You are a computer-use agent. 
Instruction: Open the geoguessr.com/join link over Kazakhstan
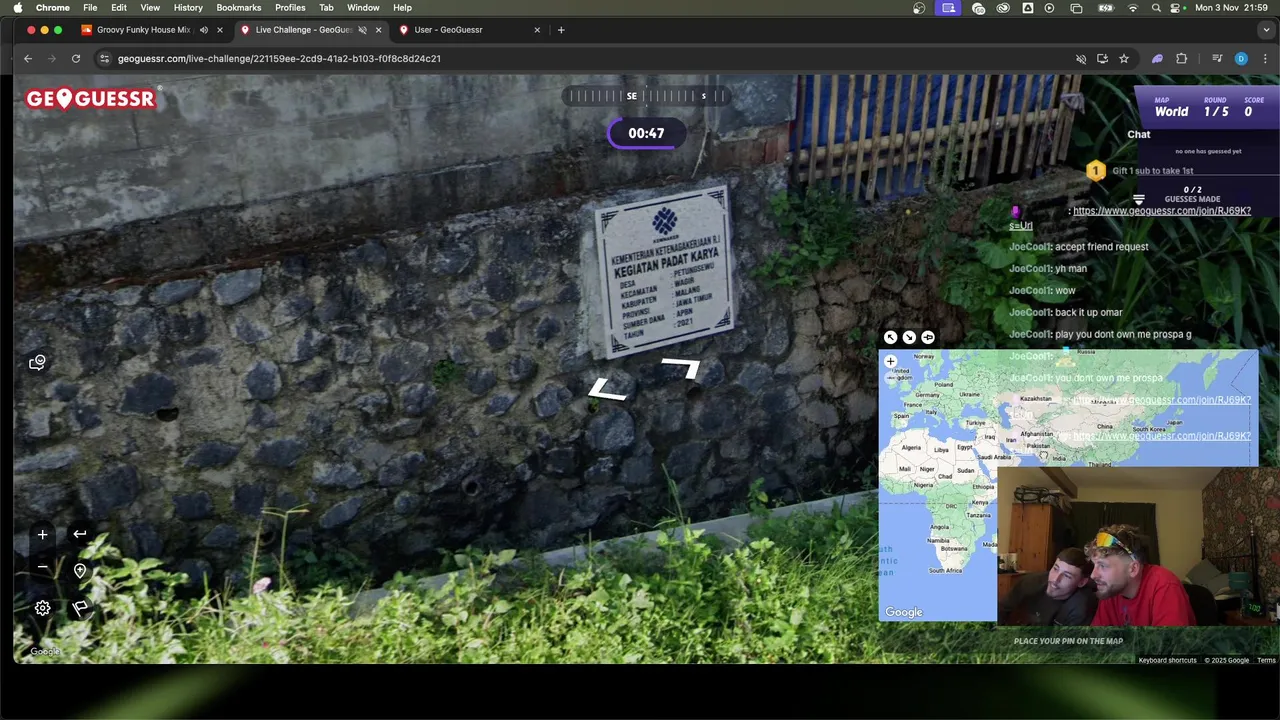click(1162, 400)
